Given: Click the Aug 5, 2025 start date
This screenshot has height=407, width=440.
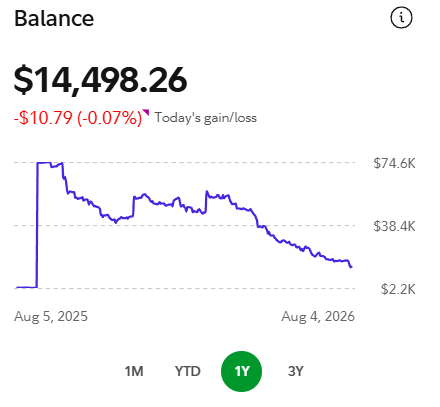Looking at the screenshot, I should click(51, 316).
